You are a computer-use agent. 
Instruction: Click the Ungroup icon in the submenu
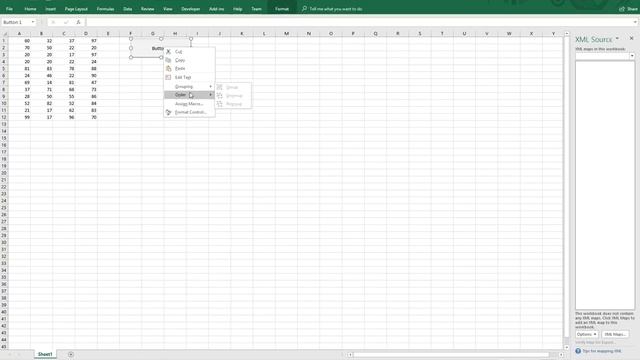click(220, 96)
